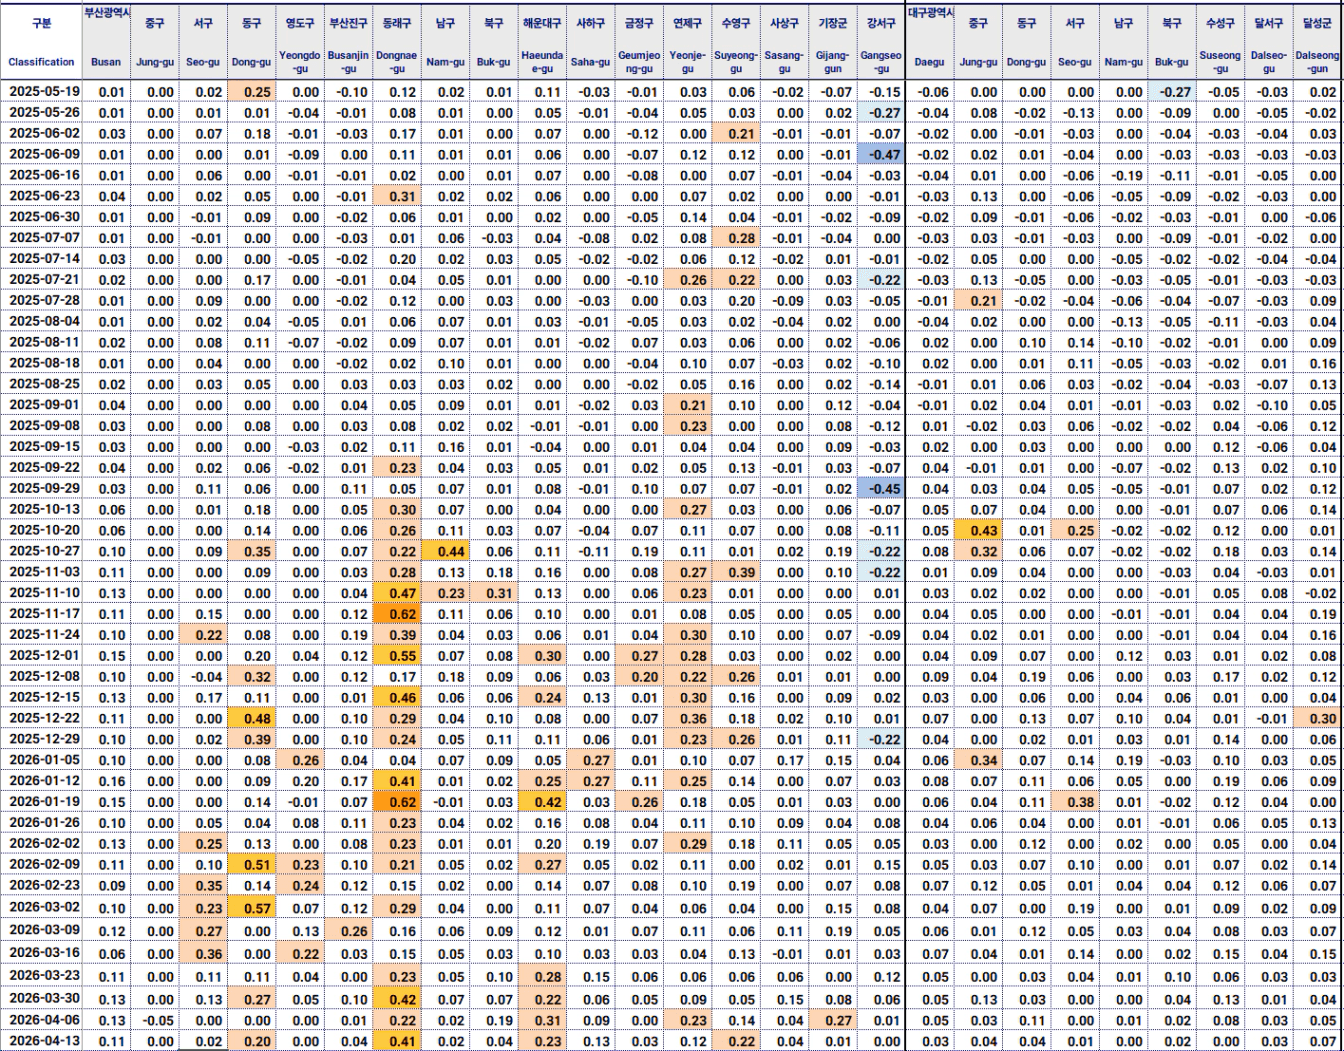Image resolution: width=1344 pixels, height=1051 pixels.
Task: Click Dongnae-gu value 0.55 for 2025-12-01
Action: [398, 656]
